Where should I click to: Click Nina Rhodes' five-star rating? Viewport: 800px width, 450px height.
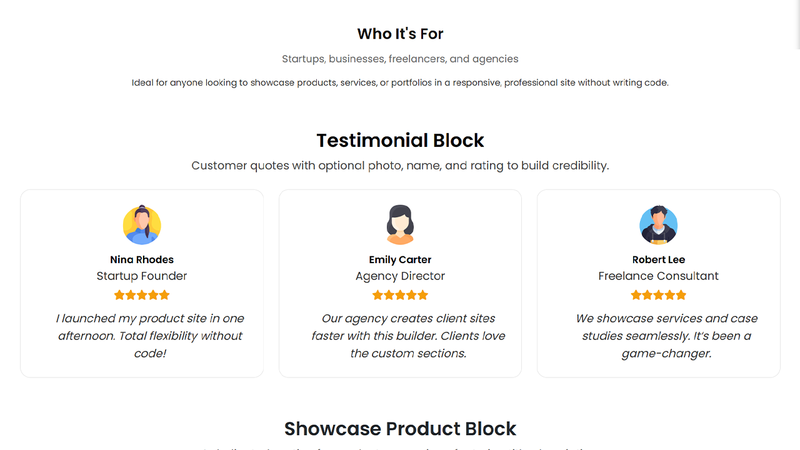point(142,295)
